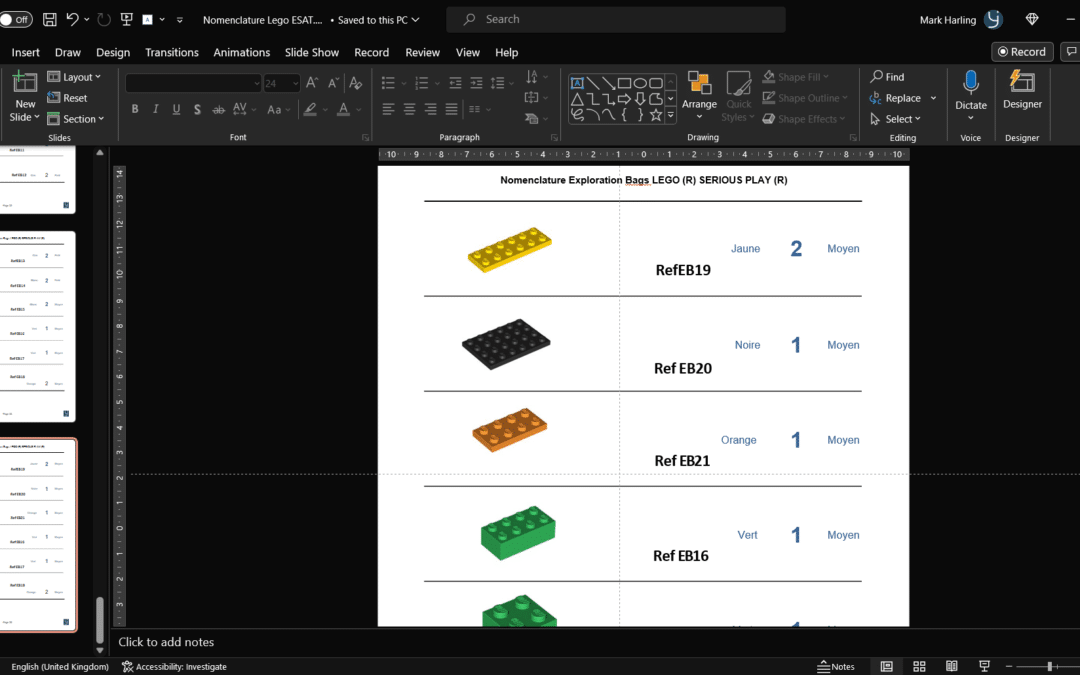Viewport: 1080px width, 675px height.
Task: Start presentation from beginning icon
Action: pyautogui.click(x=126, y=19)
